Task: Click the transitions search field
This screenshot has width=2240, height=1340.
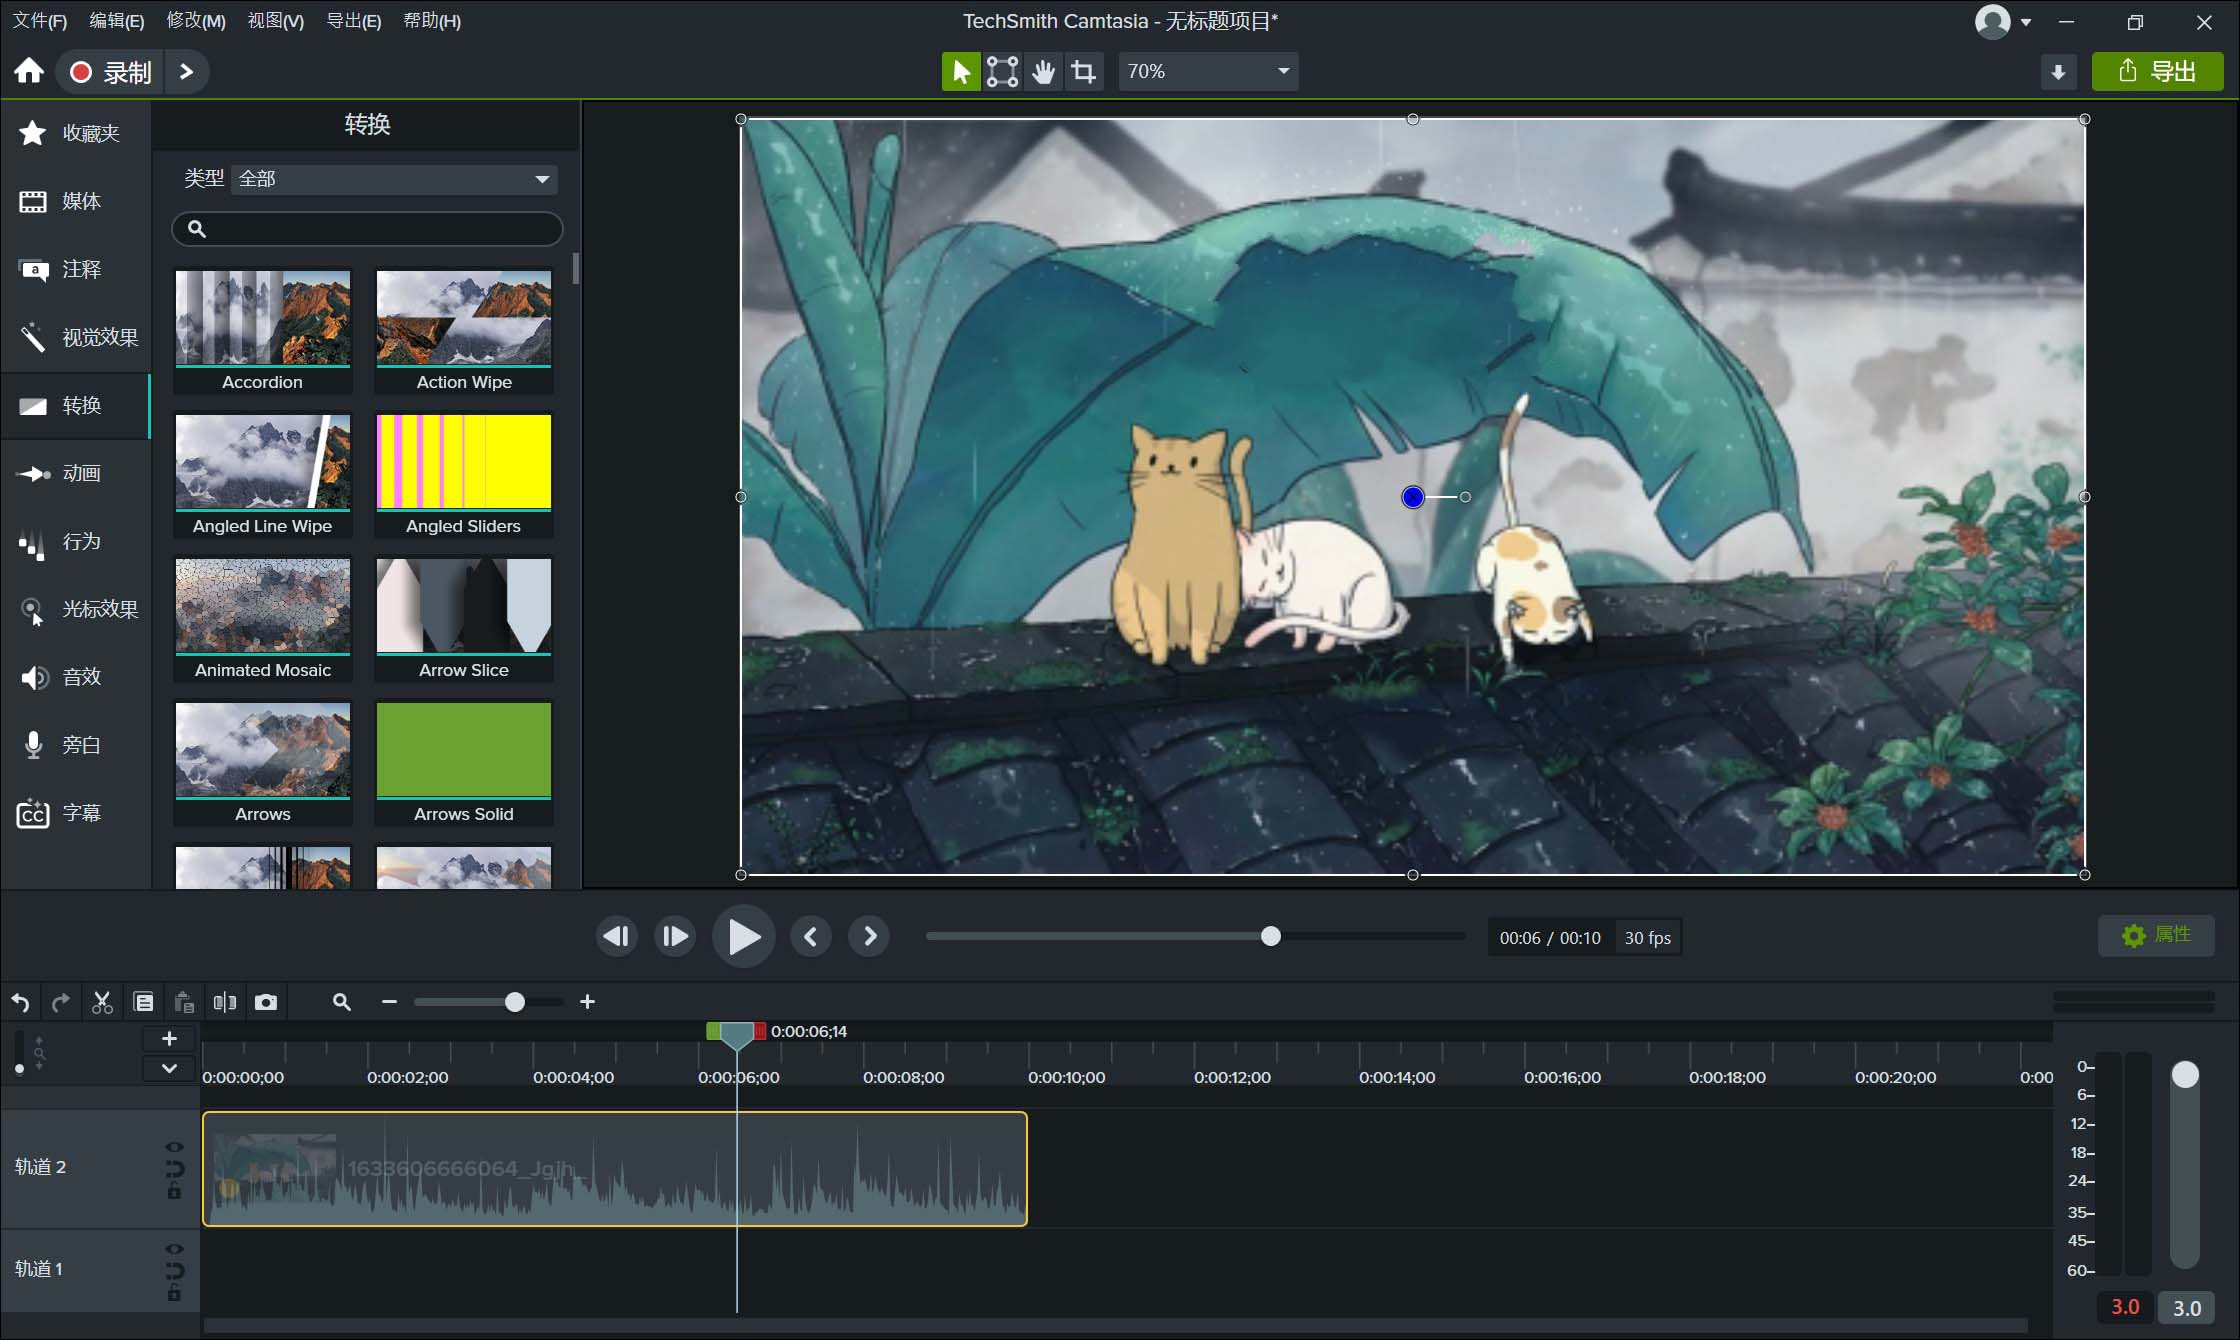Action: click(x=367, y=229)
